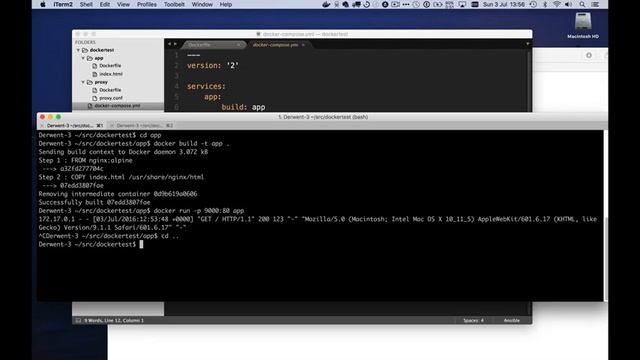Open the tab list dropdown in Sublime
Image resolution: width=640 pixels, height=360 pixels.
527,44
